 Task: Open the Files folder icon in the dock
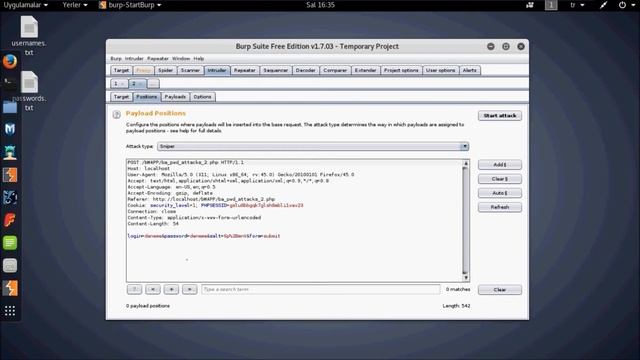(x=10, y=107)
